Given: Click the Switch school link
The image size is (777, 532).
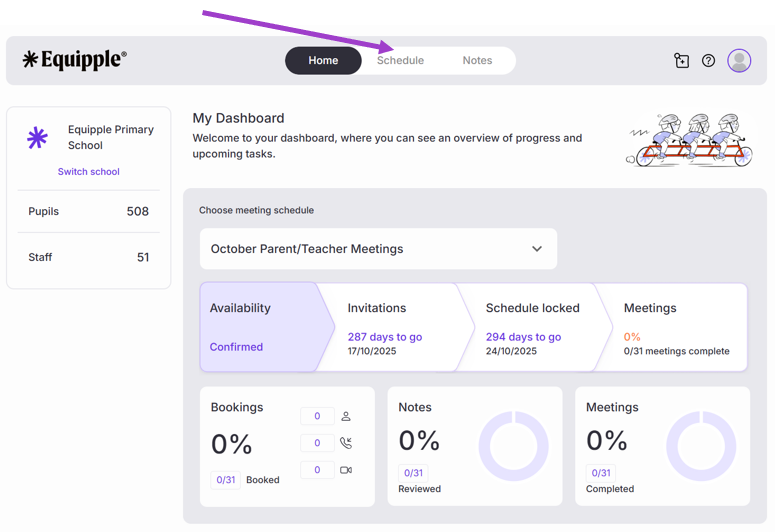Looking at the screenshot, I should click(89, 172).
